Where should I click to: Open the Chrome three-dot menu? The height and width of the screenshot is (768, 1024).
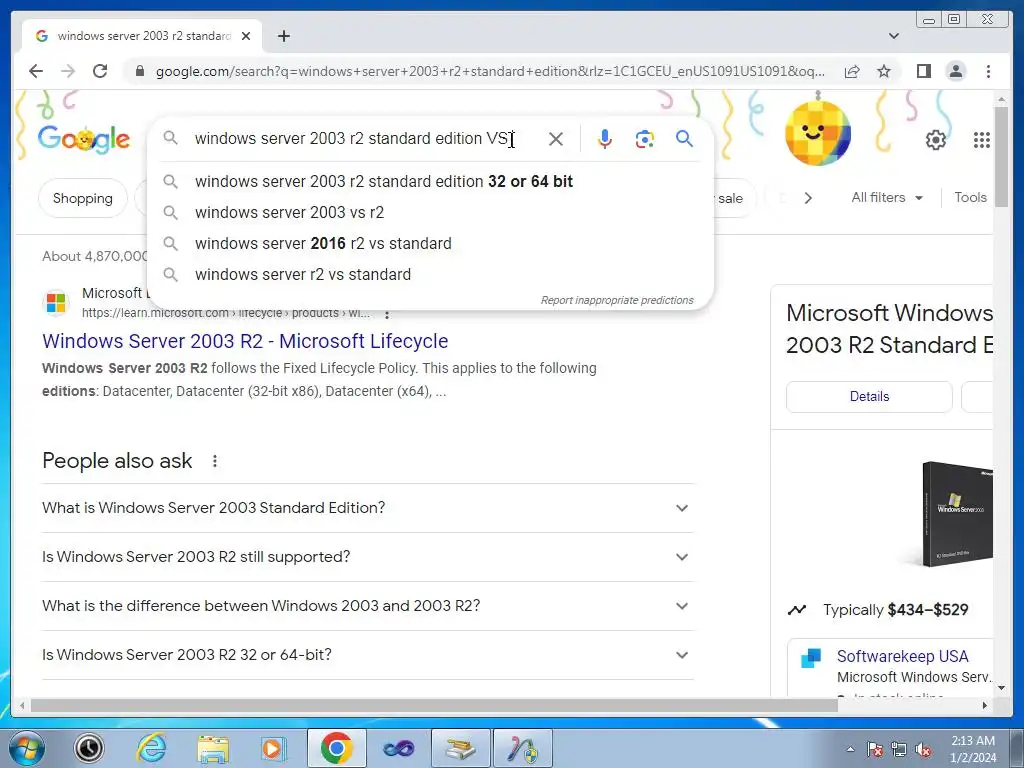tap(988, 71)
